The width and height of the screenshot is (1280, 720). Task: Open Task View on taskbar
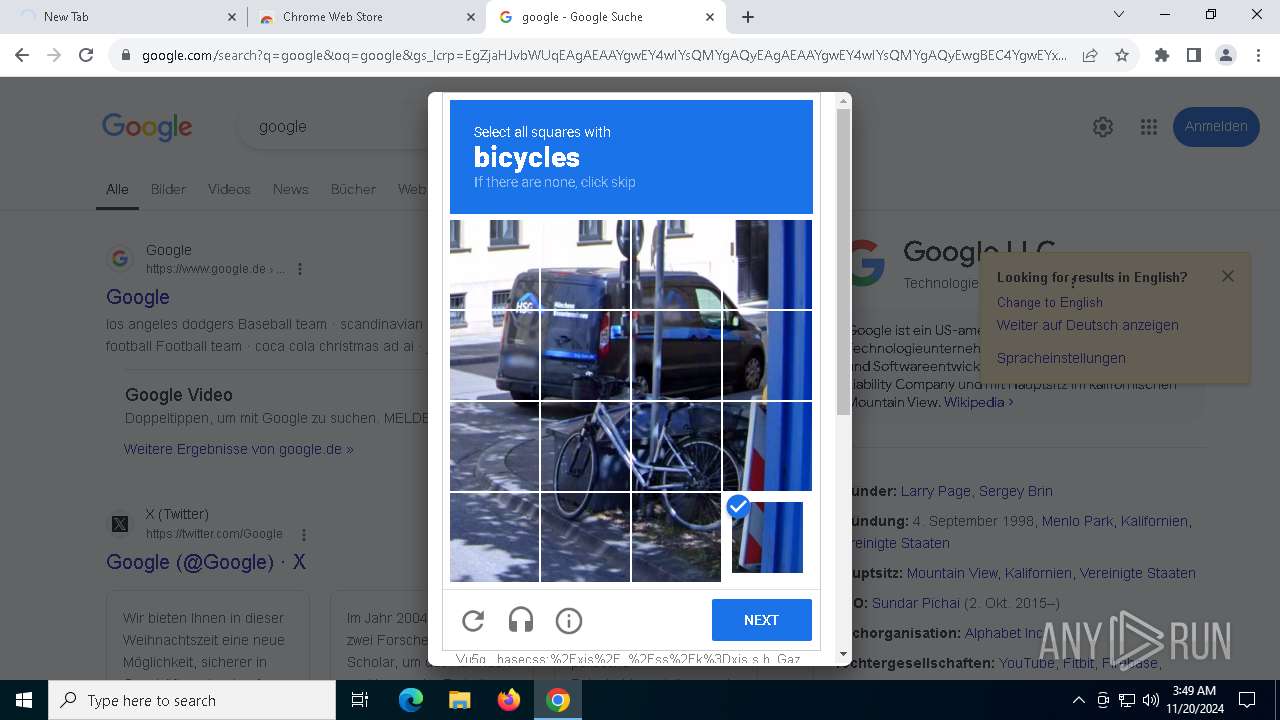click(x=360, y=700)
